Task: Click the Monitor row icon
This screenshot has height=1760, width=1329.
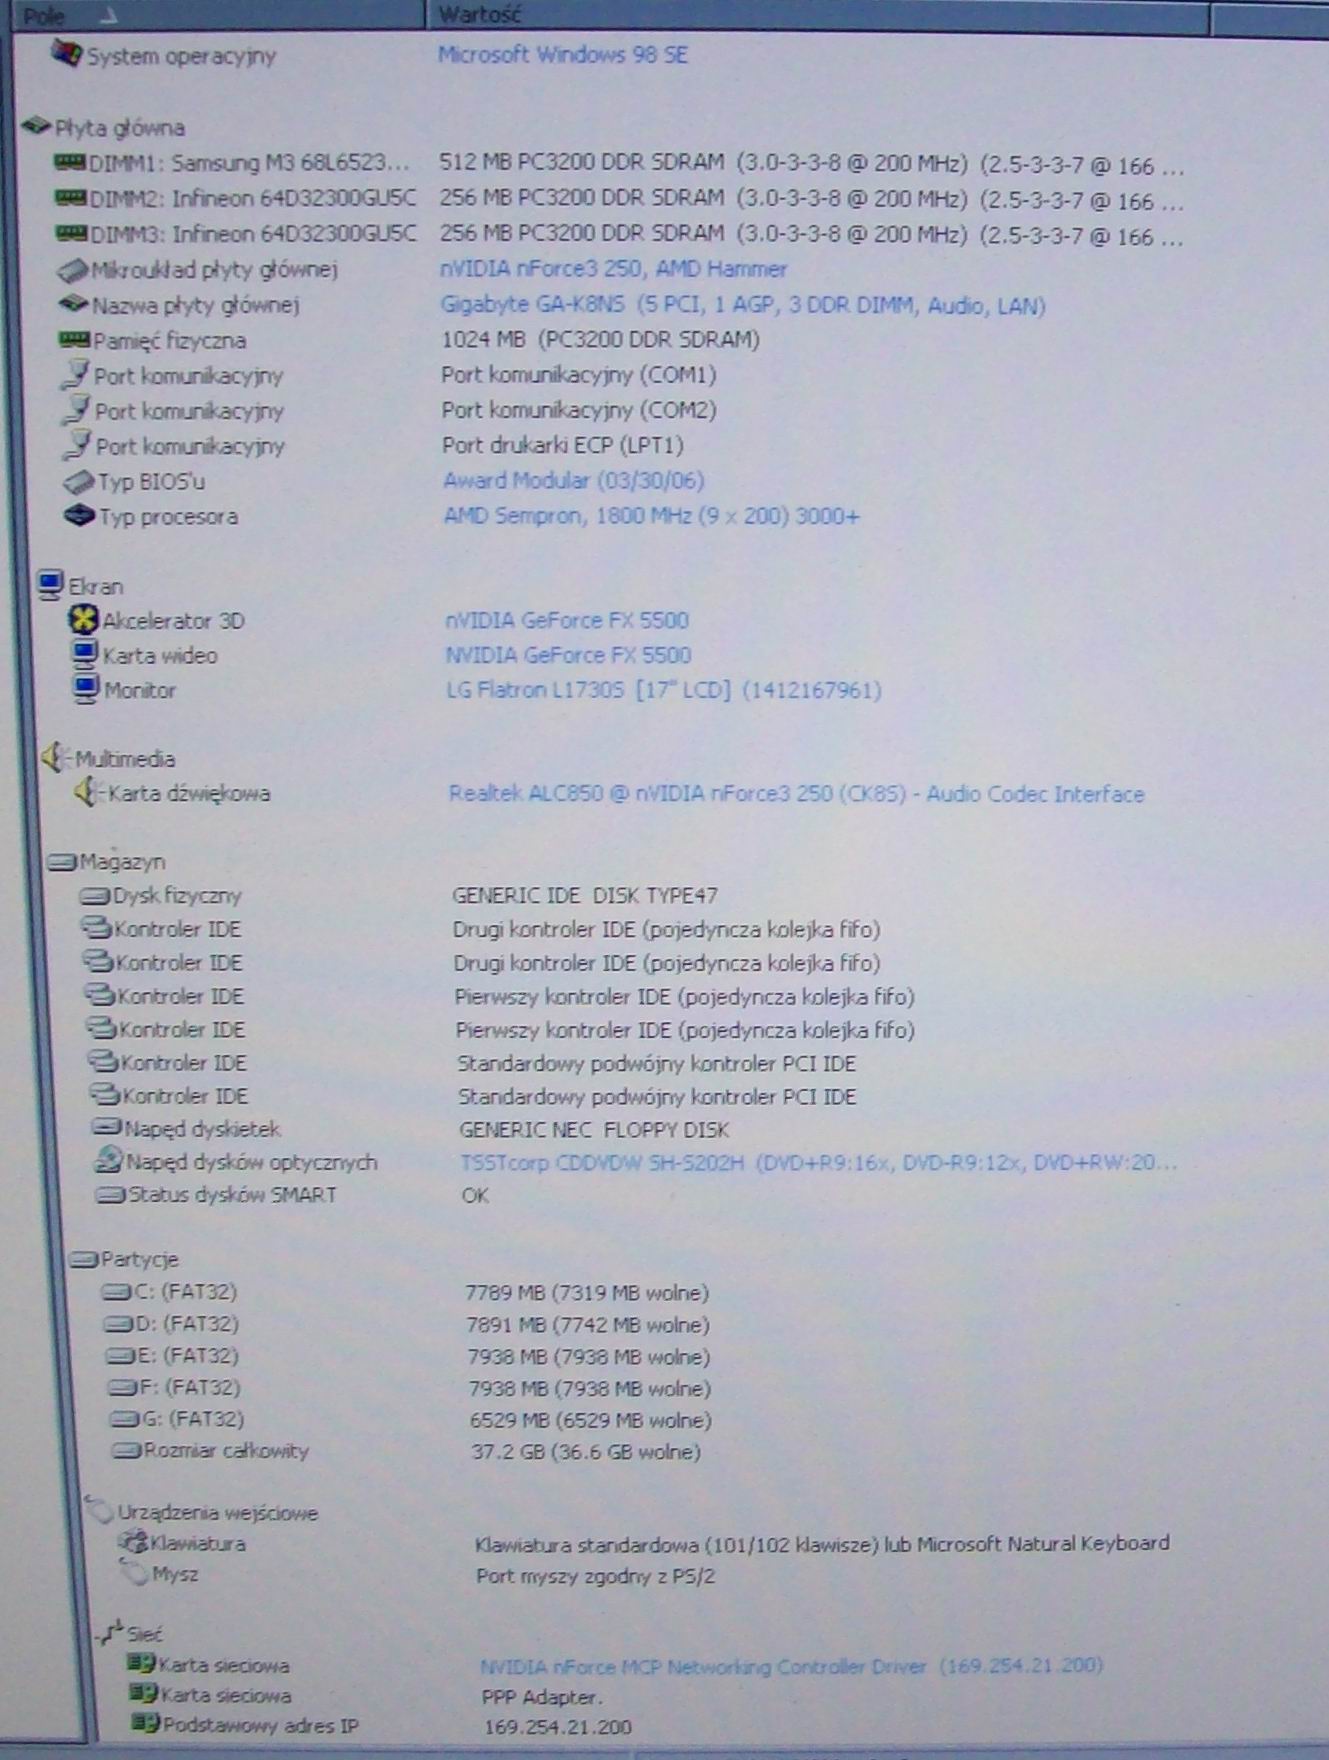Action: (86, 689)
